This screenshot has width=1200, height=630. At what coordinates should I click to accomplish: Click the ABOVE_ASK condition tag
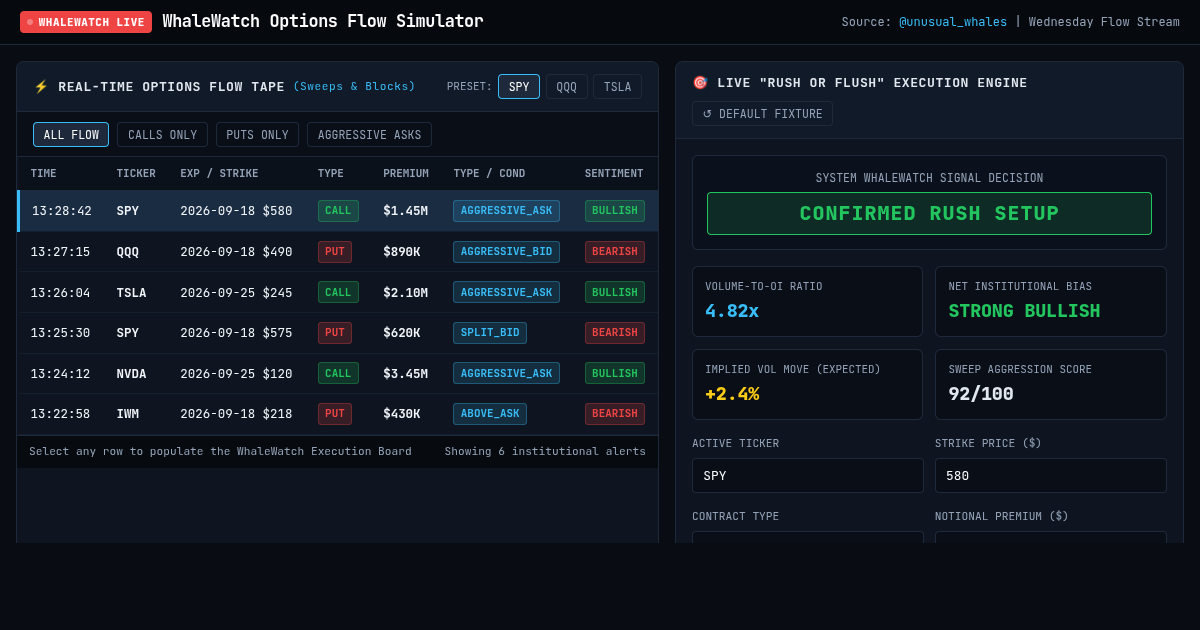click(x=490, y=414)
